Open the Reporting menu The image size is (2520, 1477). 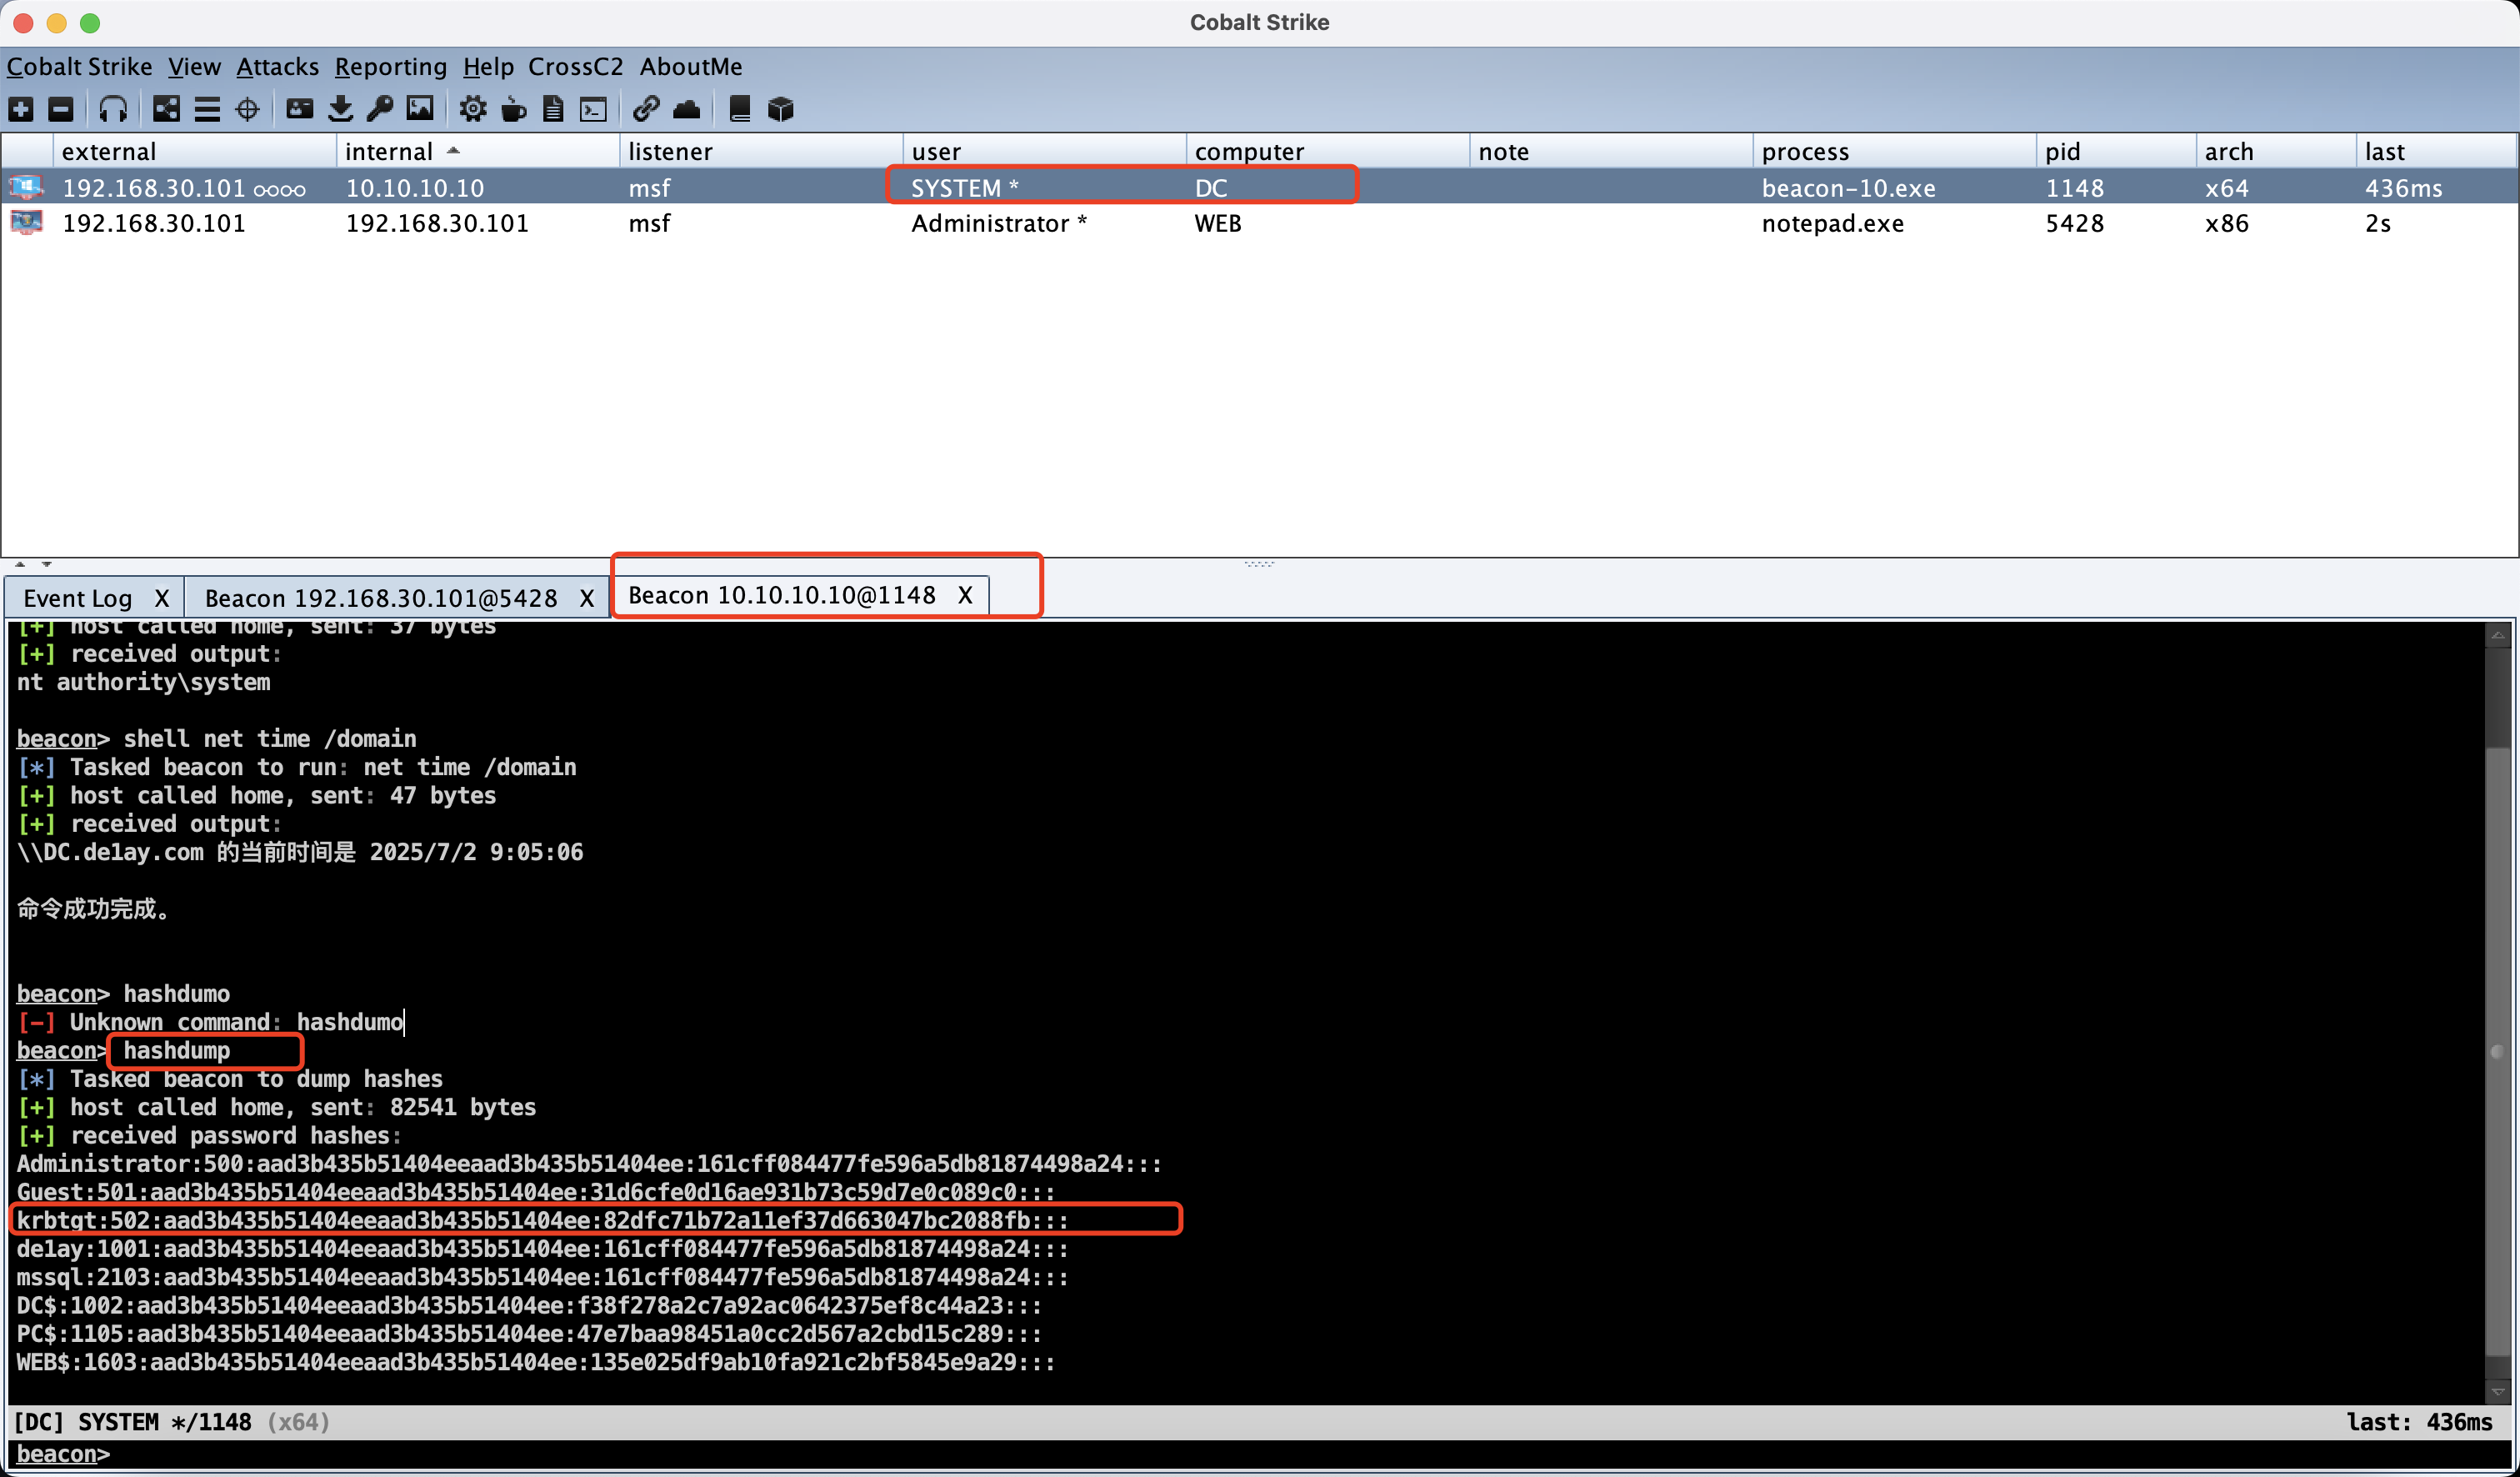click(x=390, y=67)
